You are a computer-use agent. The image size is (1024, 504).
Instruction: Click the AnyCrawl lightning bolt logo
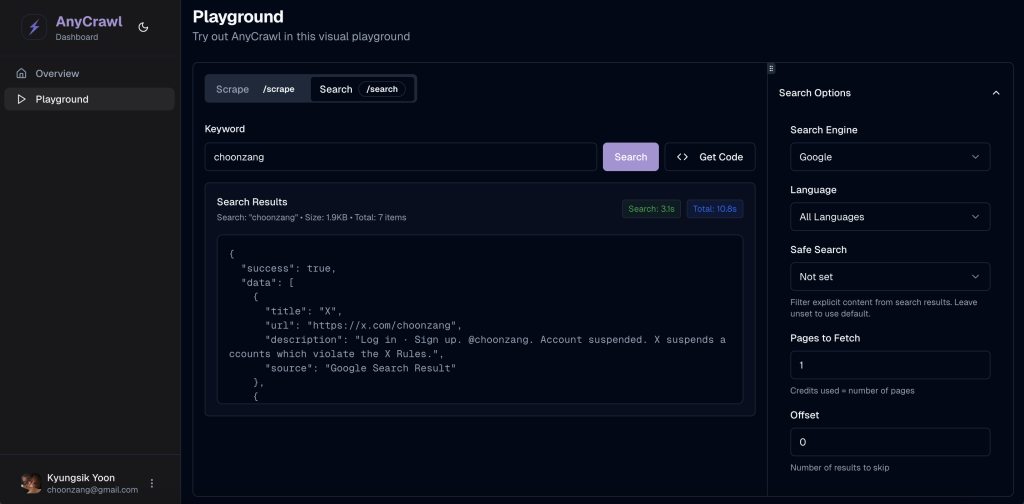(34, 27)
